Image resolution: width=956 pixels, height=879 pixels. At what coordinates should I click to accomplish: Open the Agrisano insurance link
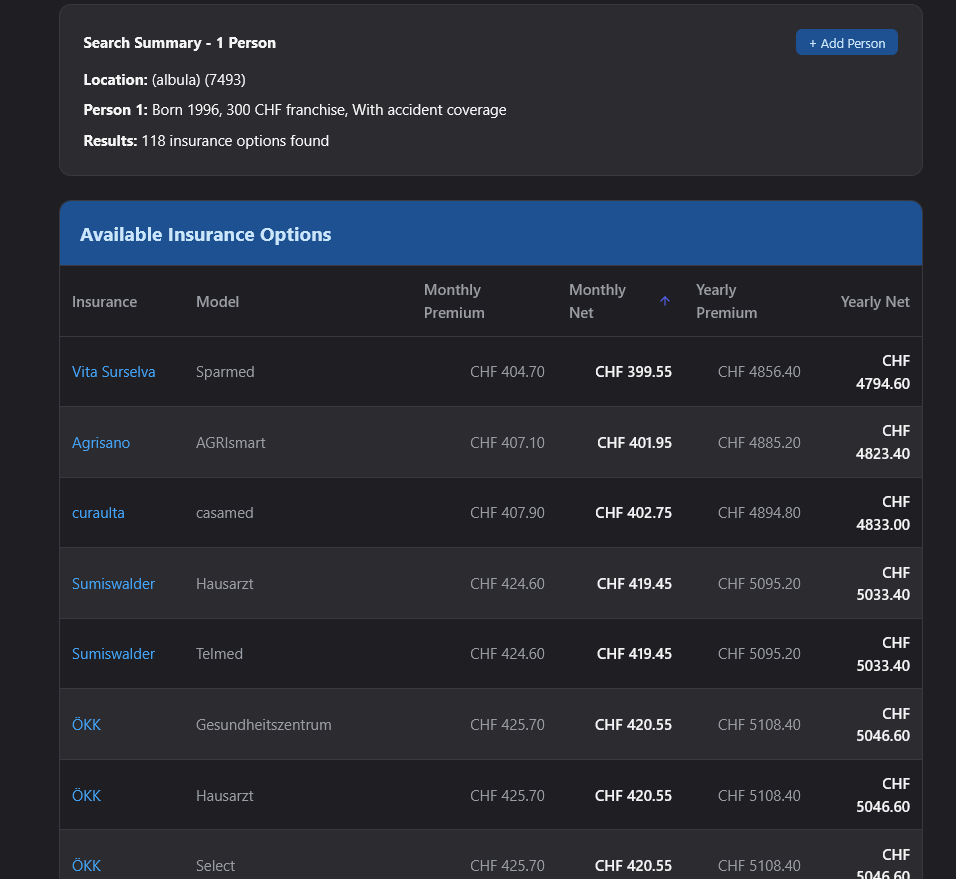[x=101, y=442]
